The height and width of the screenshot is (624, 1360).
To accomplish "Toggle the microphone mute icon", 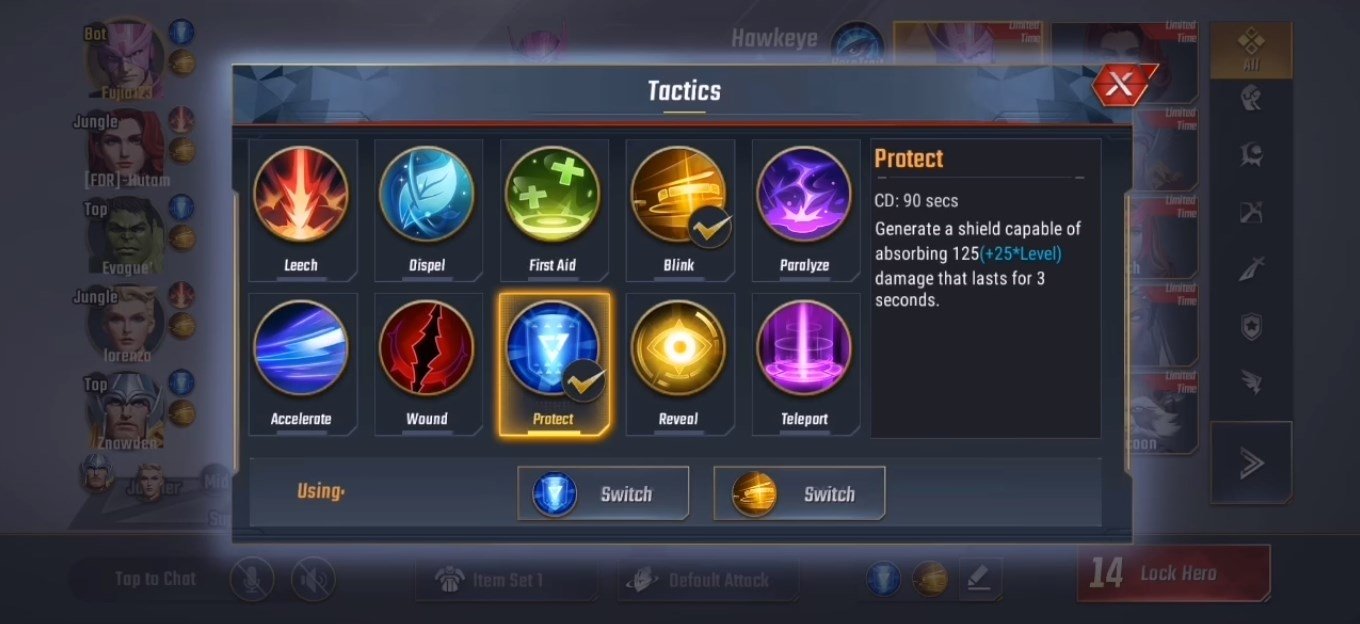I will click(251, 579).
